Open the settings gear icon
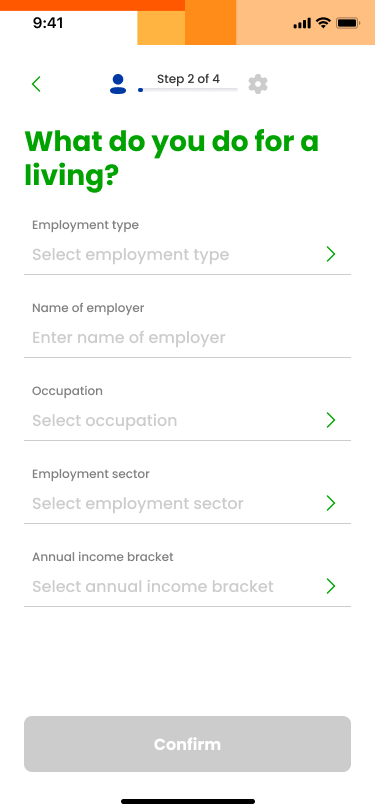This screenshot has height=812, width=375. pyautogui.click(x=257, y=84)
